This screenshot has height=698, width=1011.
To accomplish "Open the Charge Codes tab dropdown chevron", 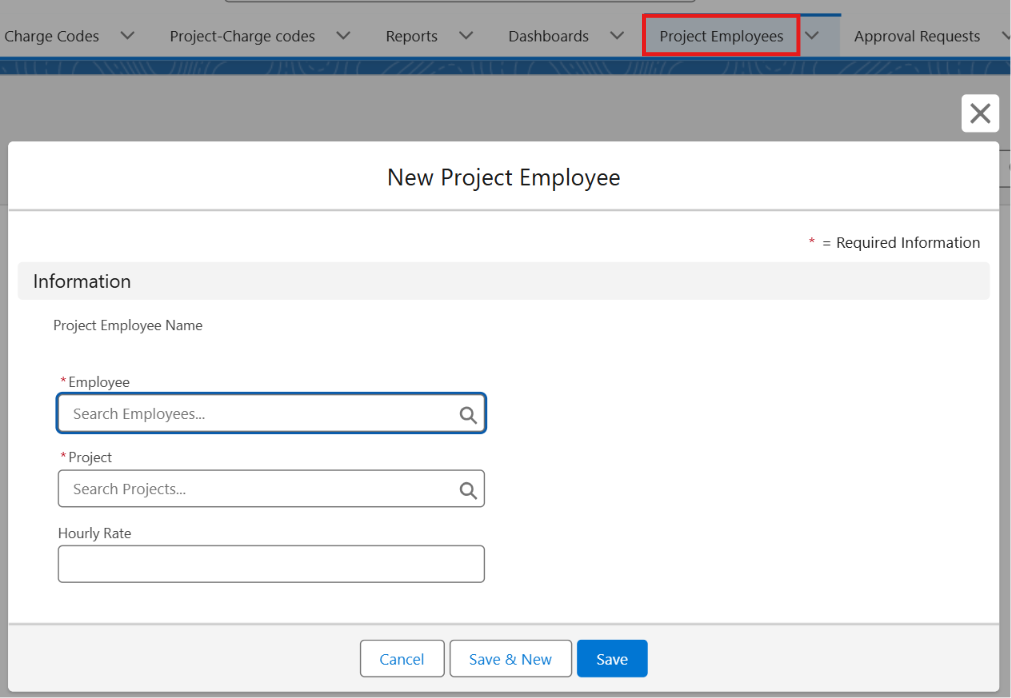I will (128, 35).
